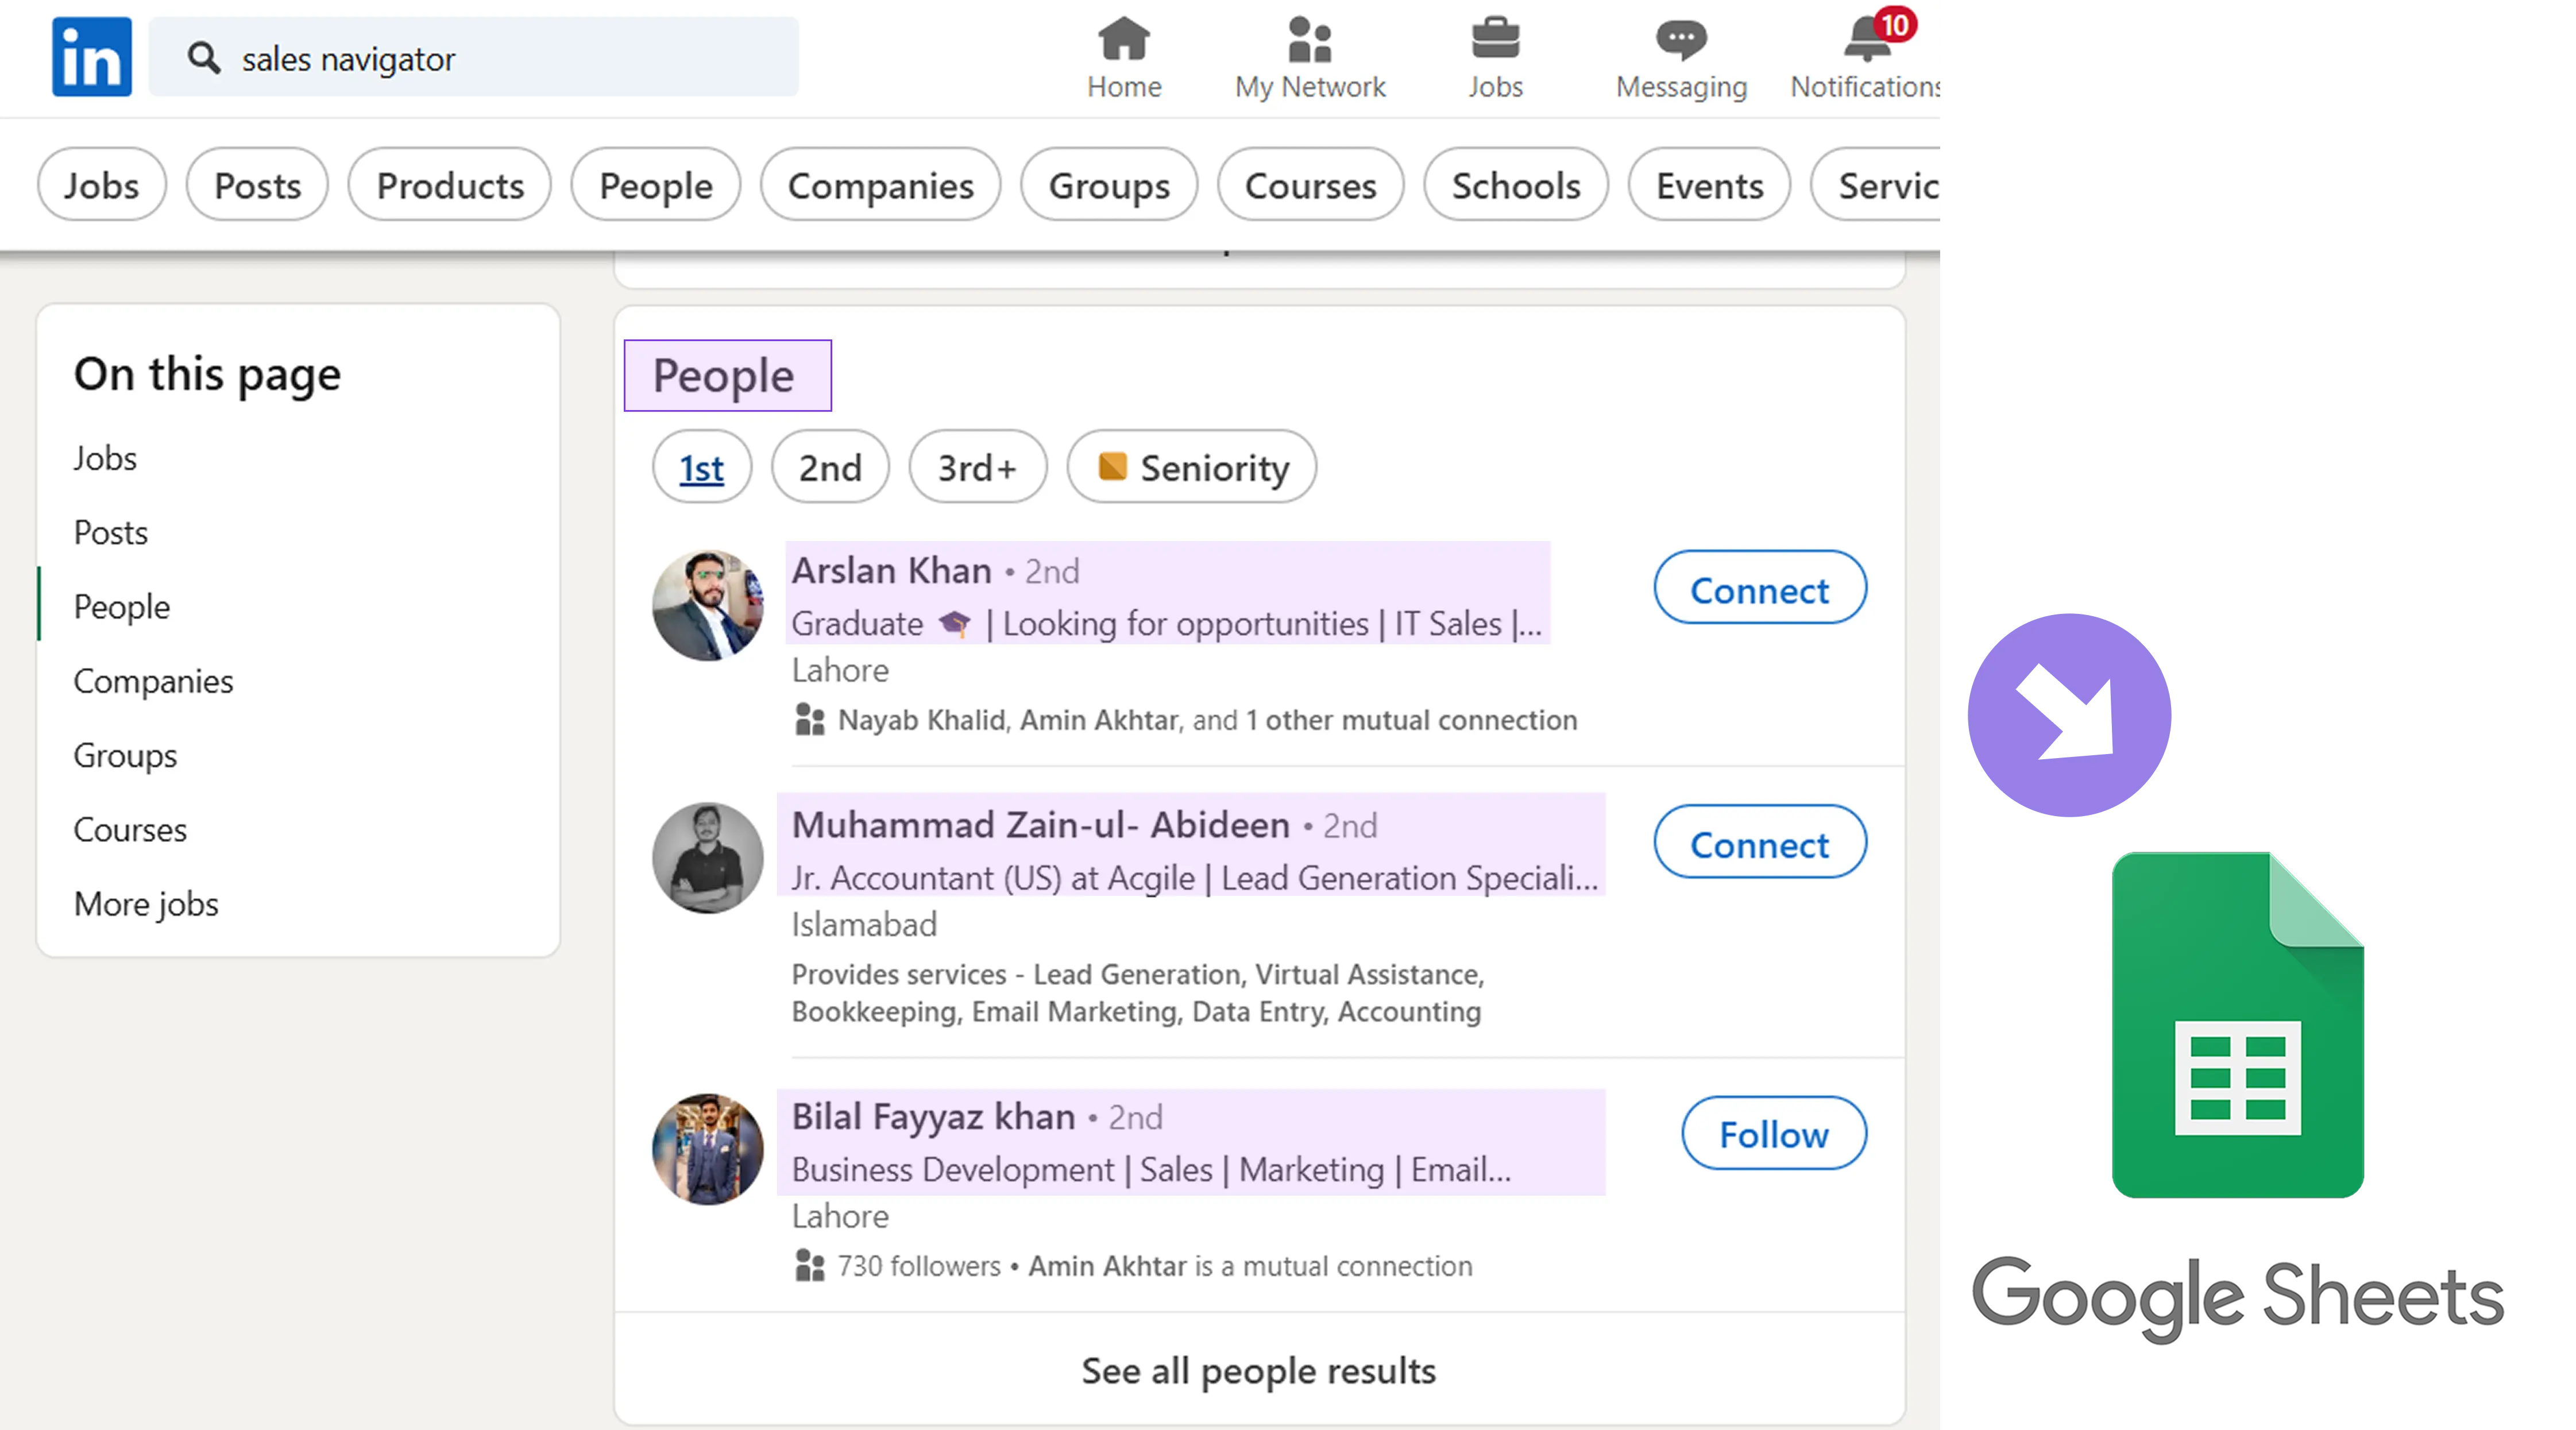Image resolution: width=2576 pixels, height=1430 pixels.
Task: Click 'On this page' heading
Action: [207, 375]
